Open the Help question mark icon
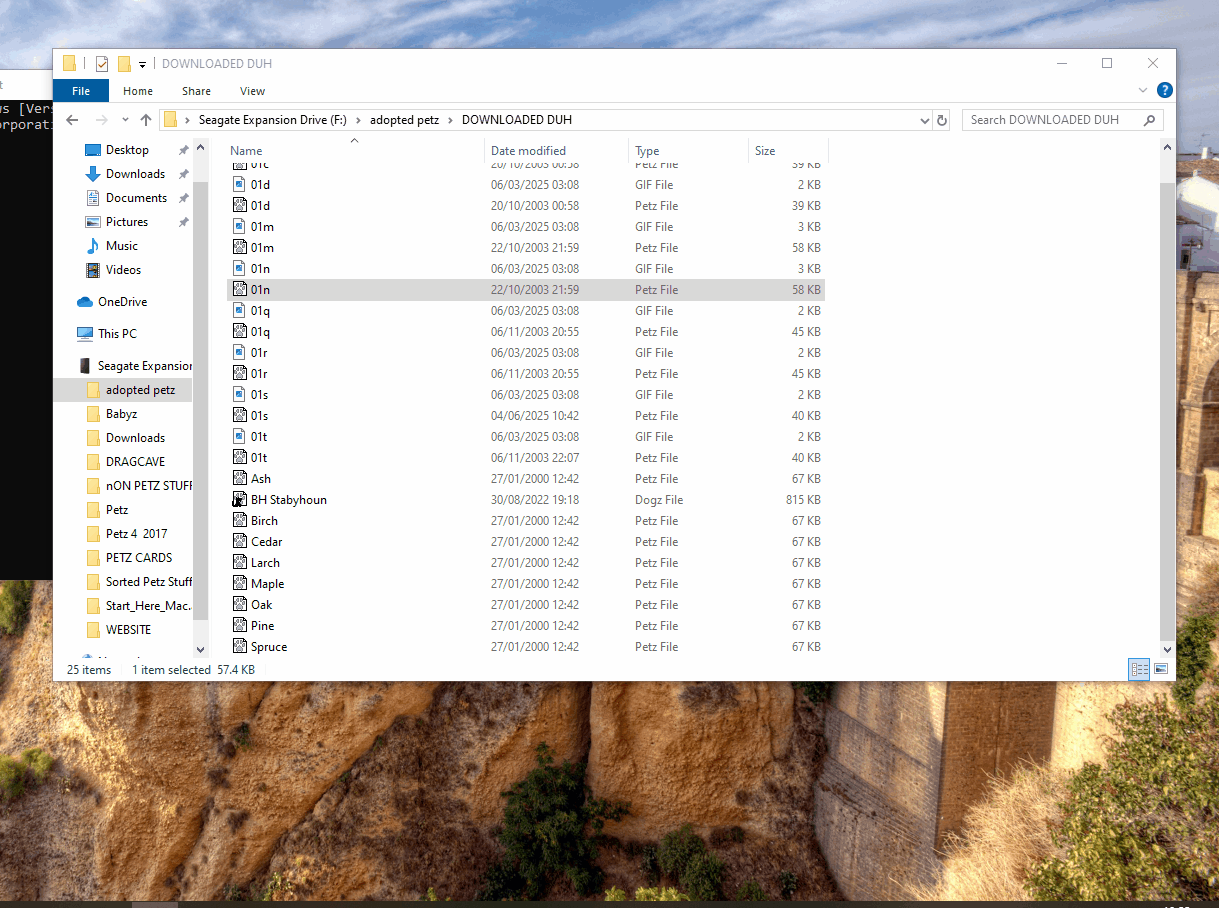1219x908 pixels. 1164,90
